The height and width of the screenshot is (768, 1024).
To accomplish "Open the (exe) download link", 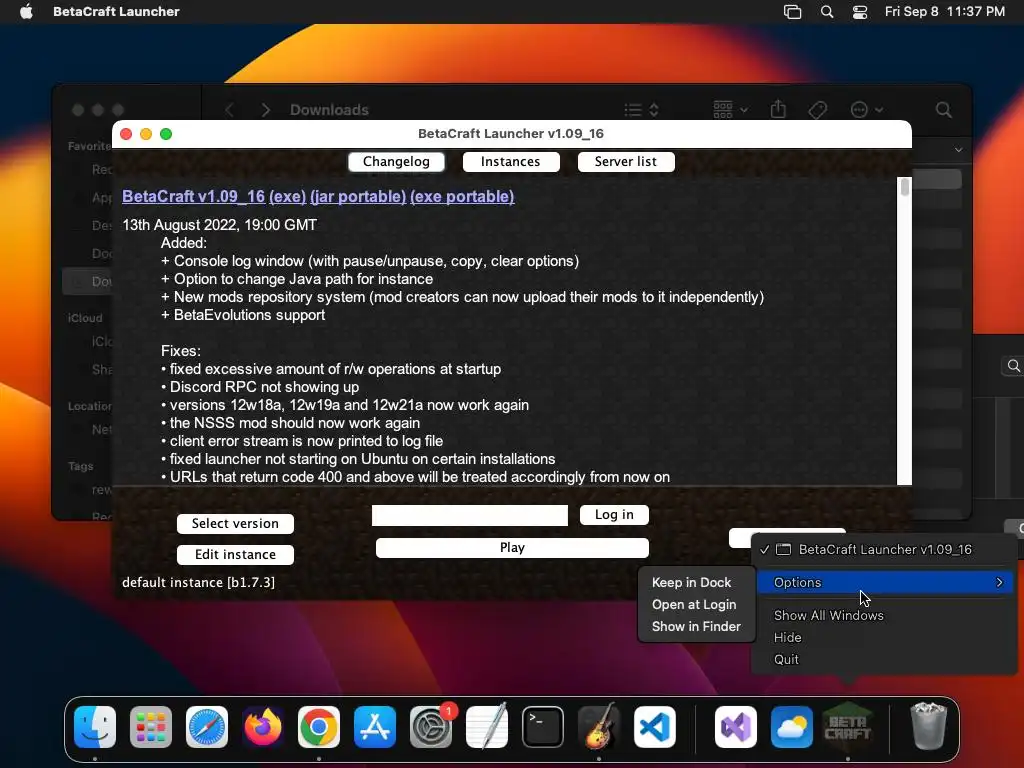I will click(287, 197).
